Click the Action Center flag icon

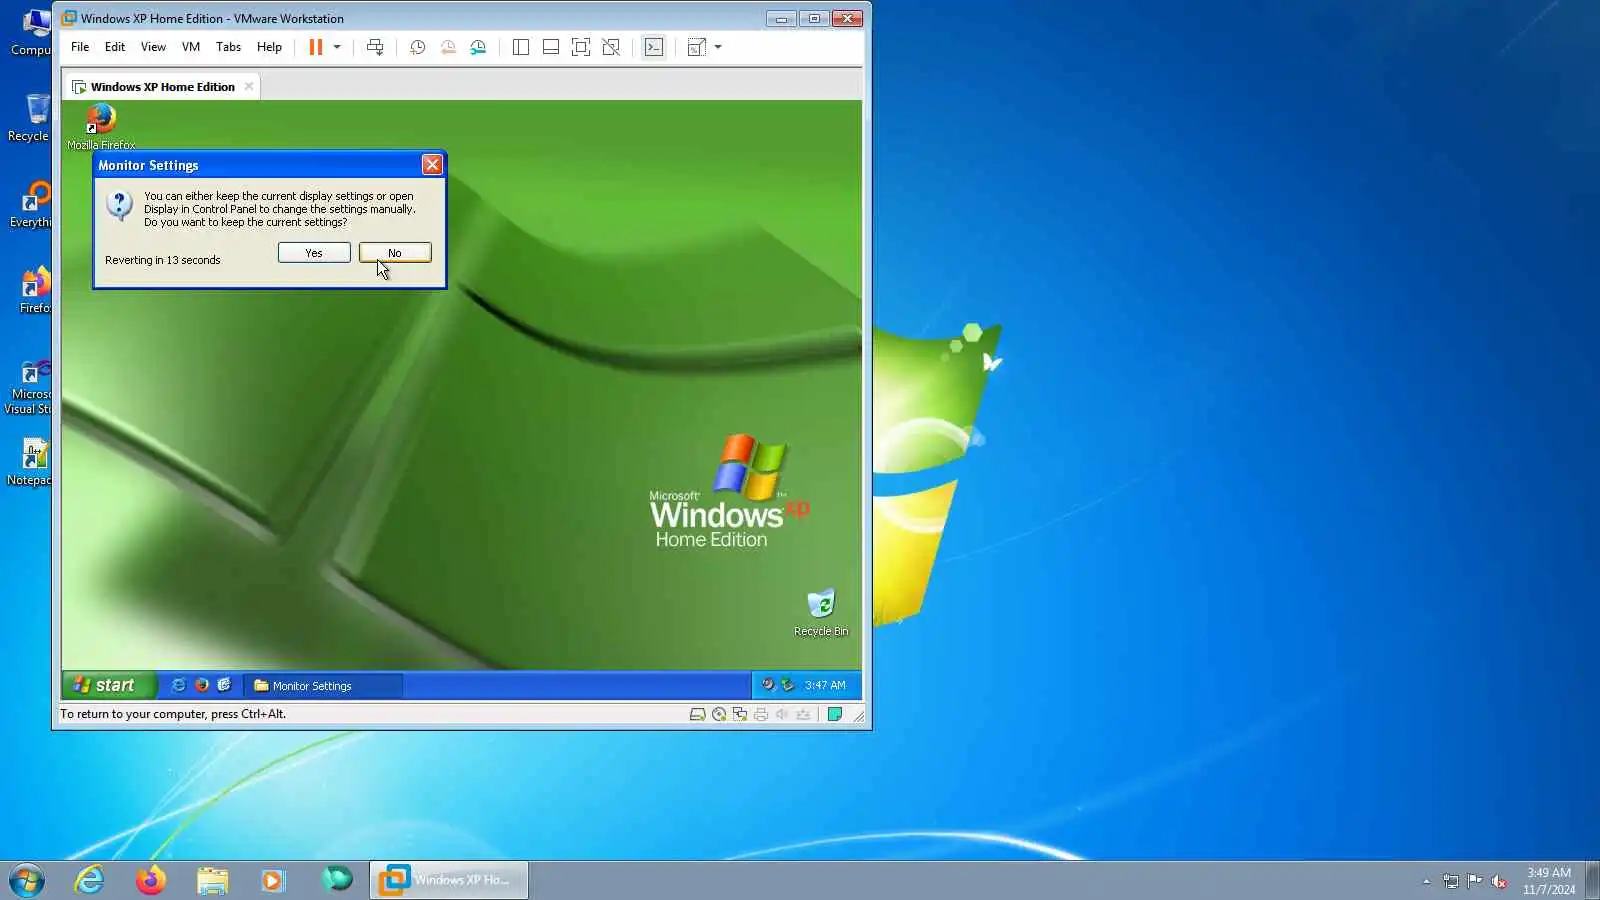point(1475,881)
